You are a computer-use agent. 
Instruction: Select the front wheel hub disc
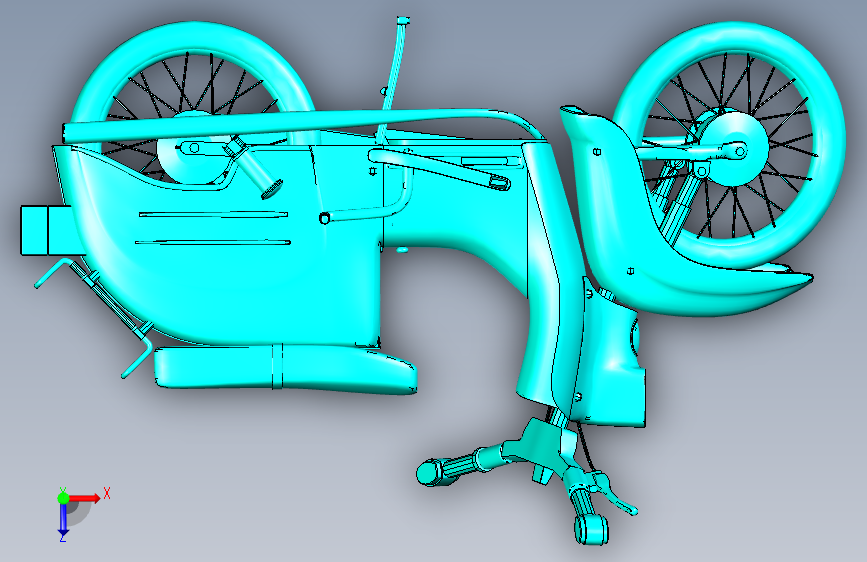733,148
